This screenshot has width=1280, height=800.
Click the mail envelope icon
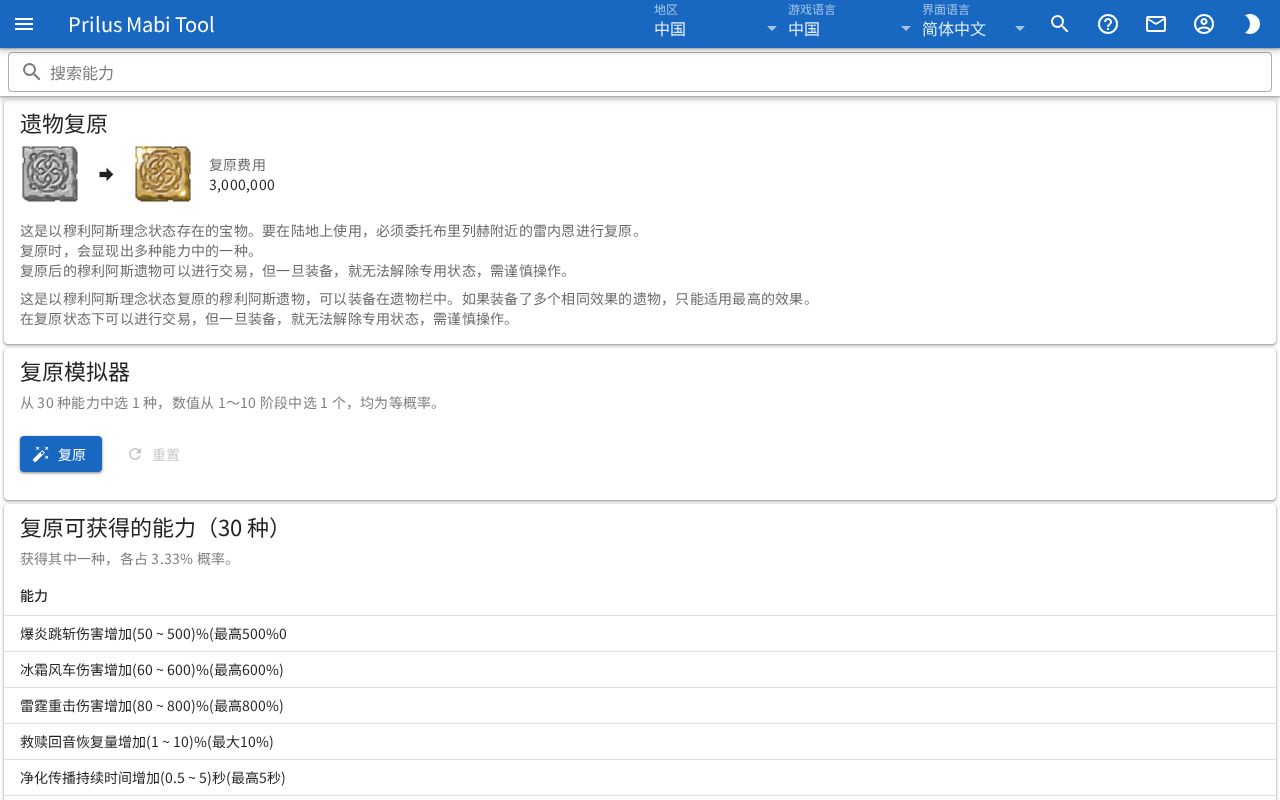pos(1156,24)
